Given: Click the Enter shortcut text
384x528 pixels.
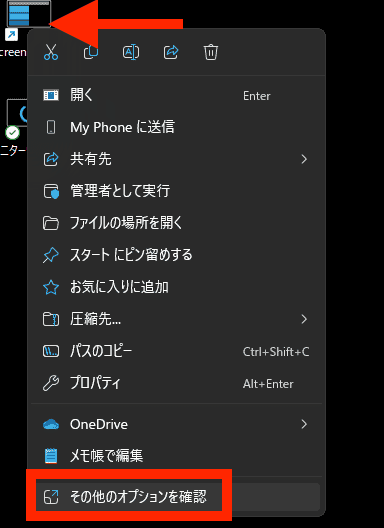Looking at the screenshot, I should [257, 96].
